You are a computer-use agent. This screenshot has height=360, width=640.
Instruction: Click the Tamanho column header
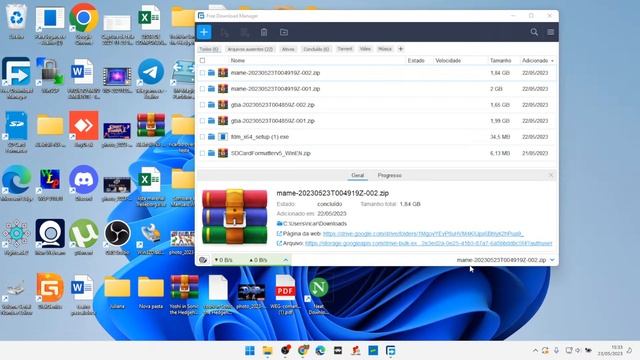point(500,60)
